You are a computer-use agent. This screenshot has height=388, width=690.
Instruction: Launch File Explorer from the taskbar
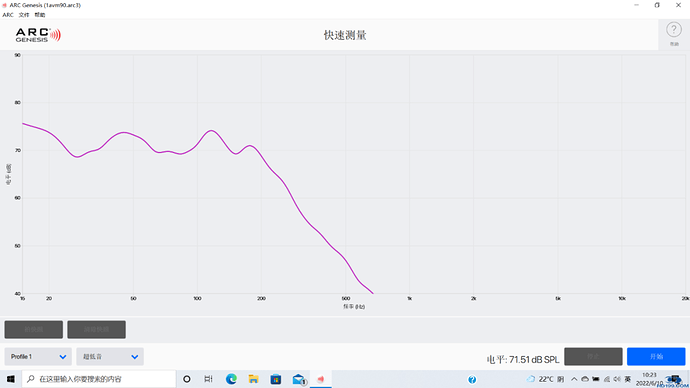click(x=253, y=379)
